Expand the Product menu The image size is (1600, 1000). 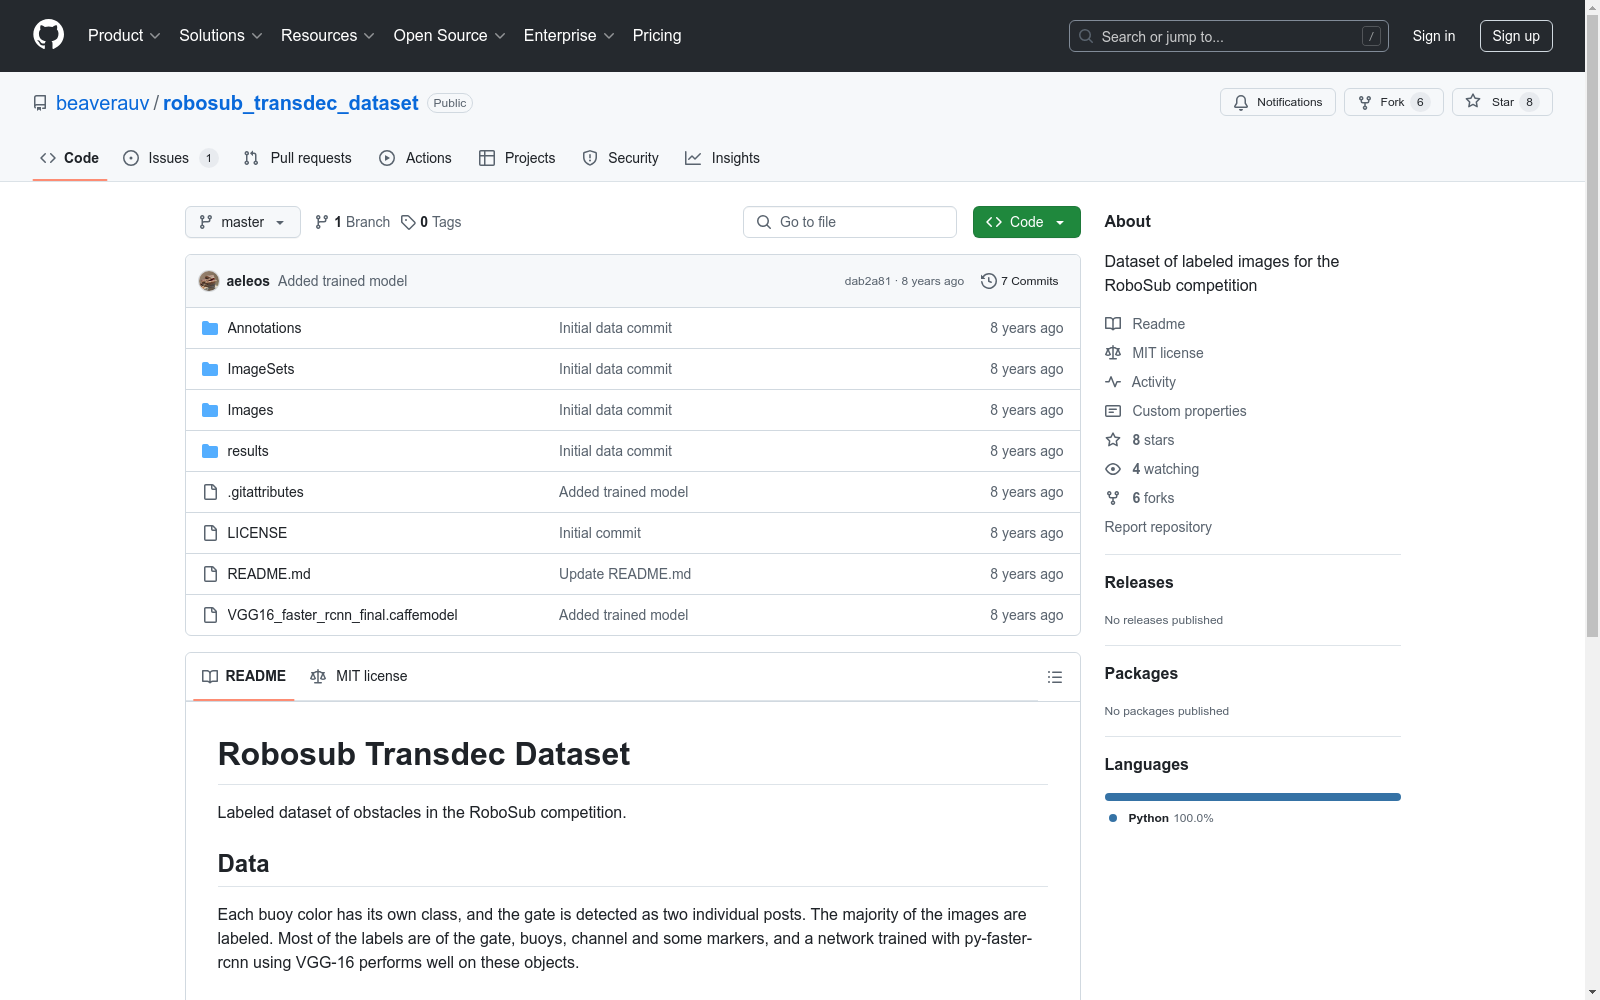(x=124, y=36)
